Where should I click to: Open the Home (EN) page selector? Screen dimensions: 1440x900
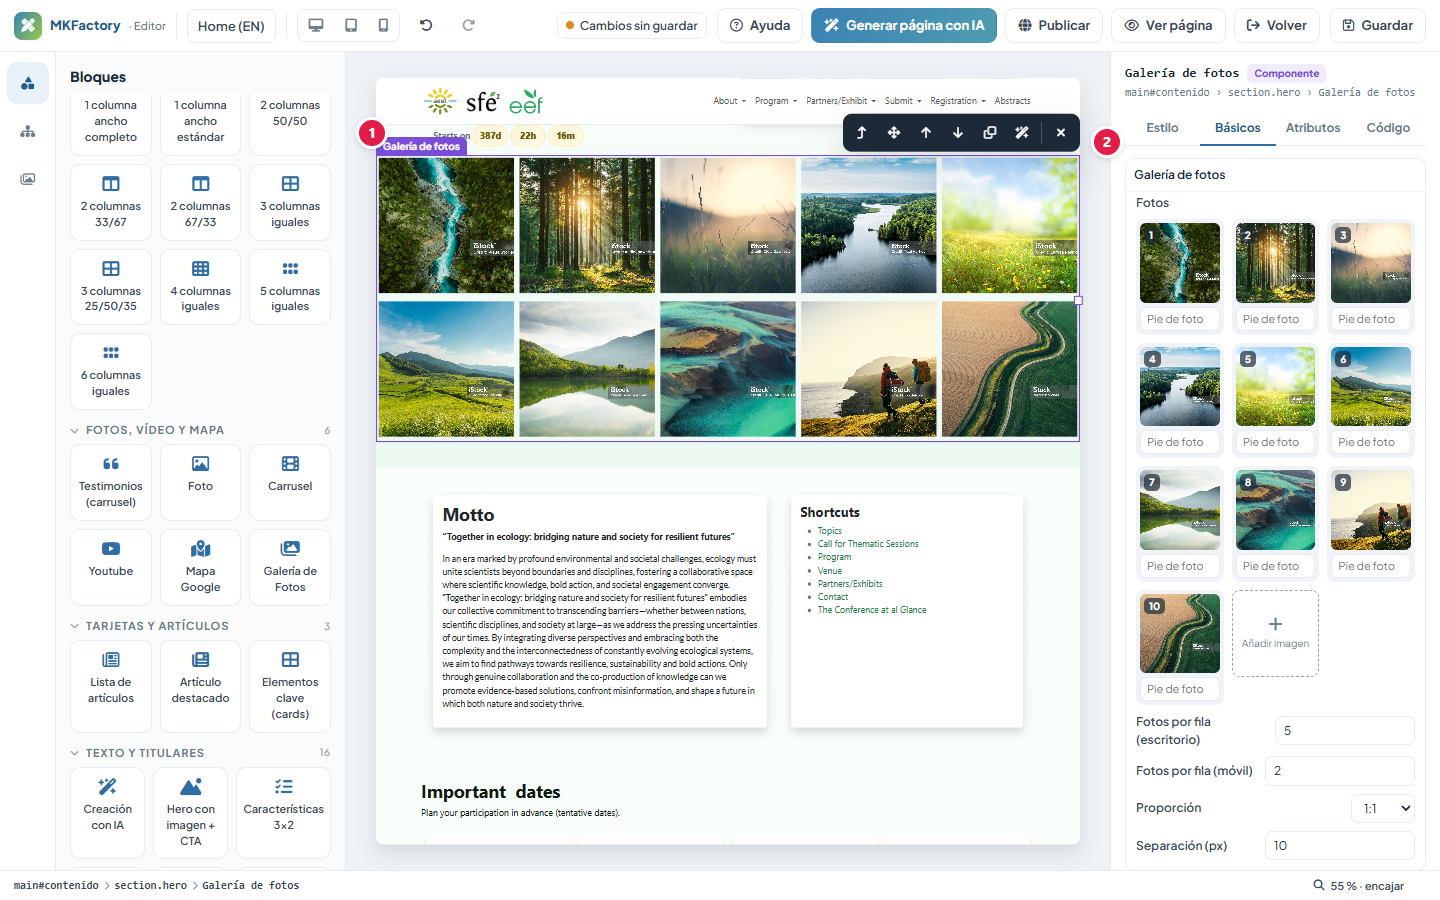231,26
